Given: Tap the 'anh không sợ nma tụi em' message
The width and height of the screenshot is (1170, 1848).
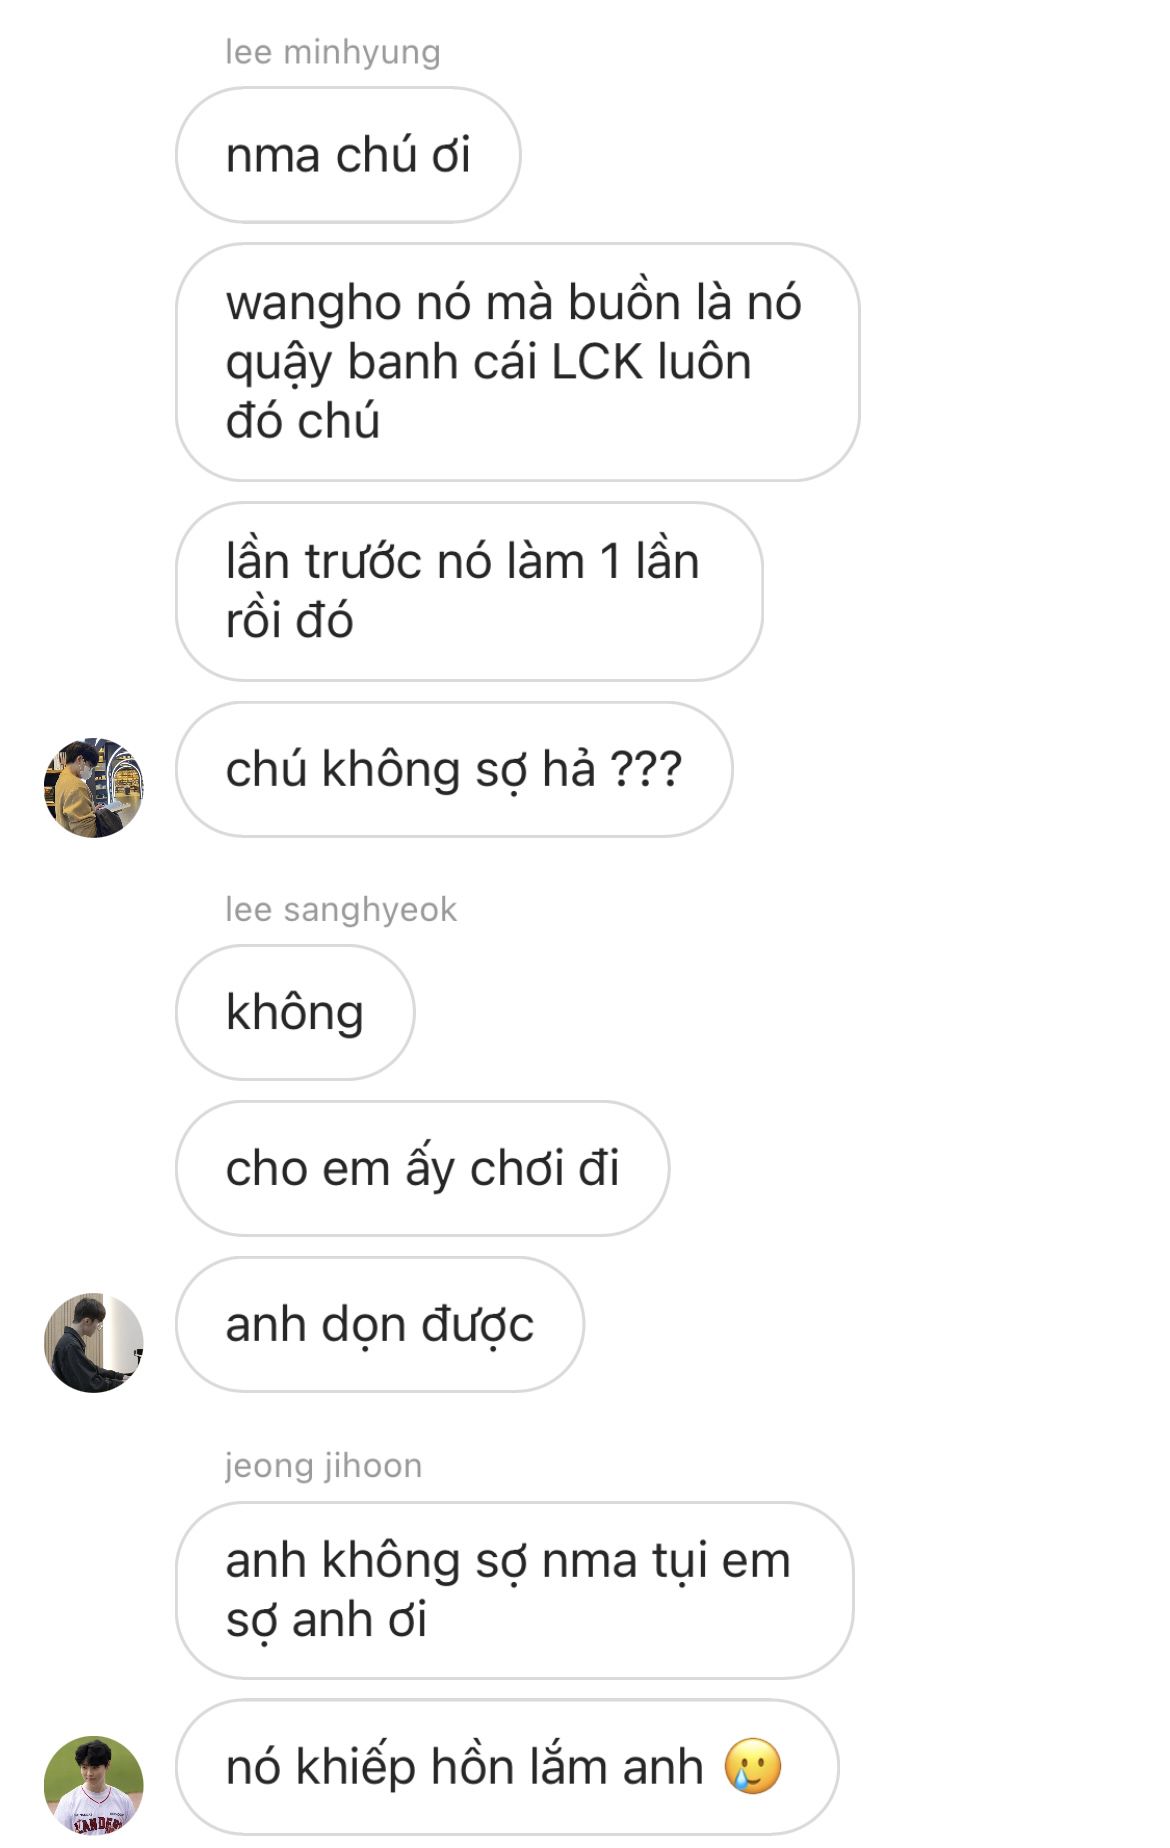Looking at the screenshot, I should (x=515, y=1590).
